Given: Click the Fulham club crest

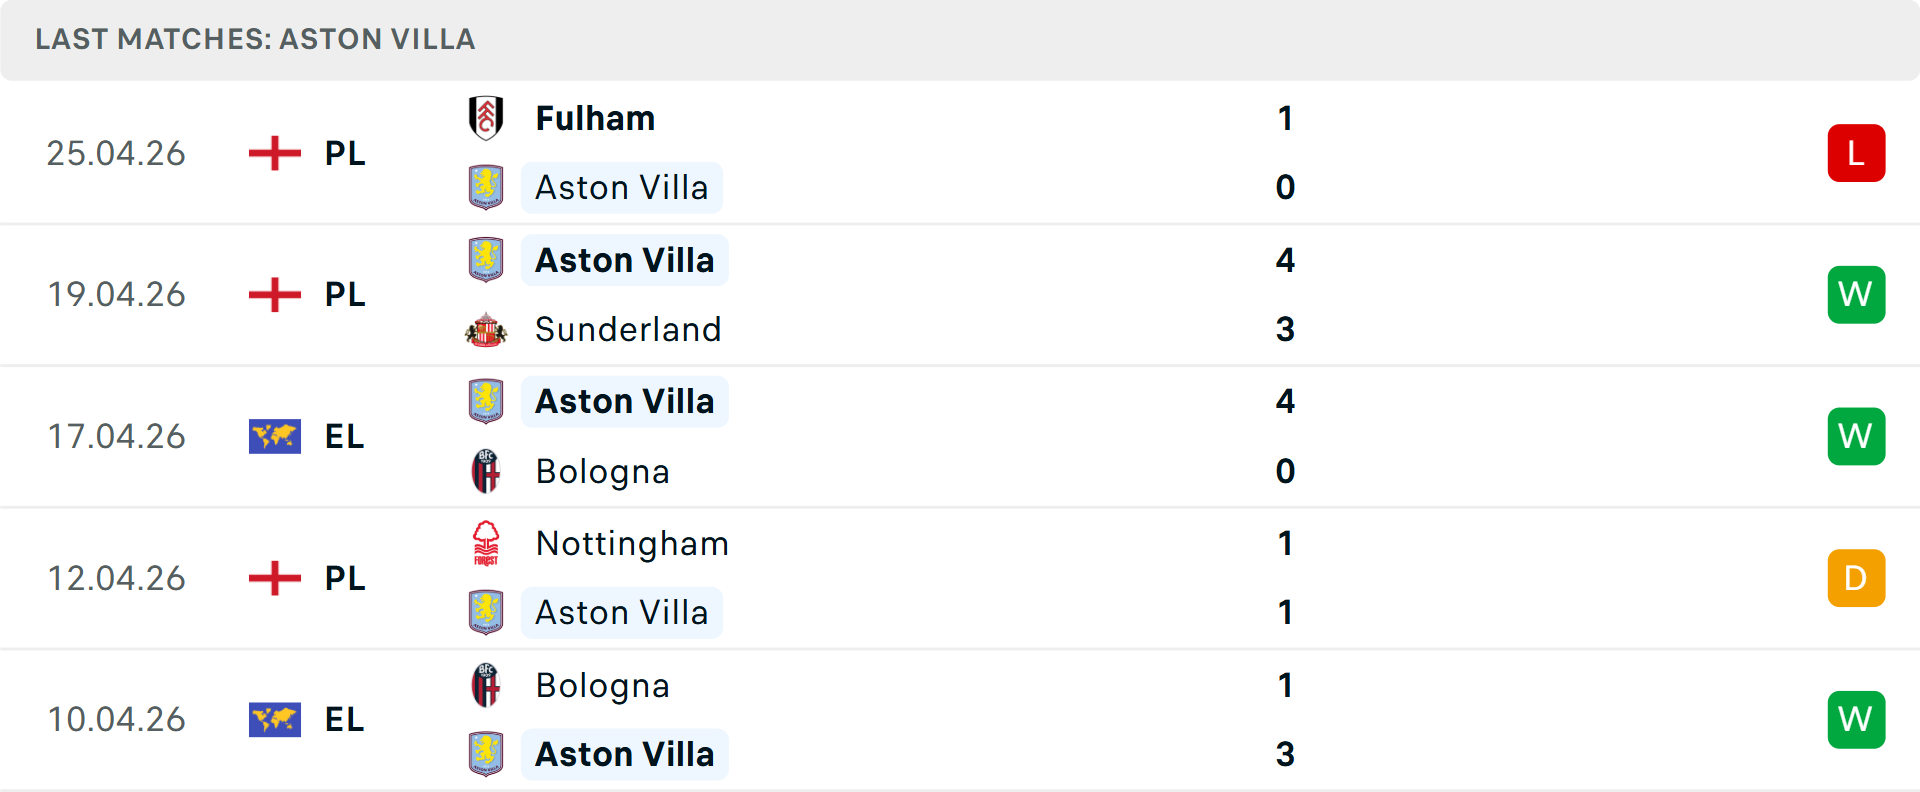Looking at the screenshot, I should [487, 118].
